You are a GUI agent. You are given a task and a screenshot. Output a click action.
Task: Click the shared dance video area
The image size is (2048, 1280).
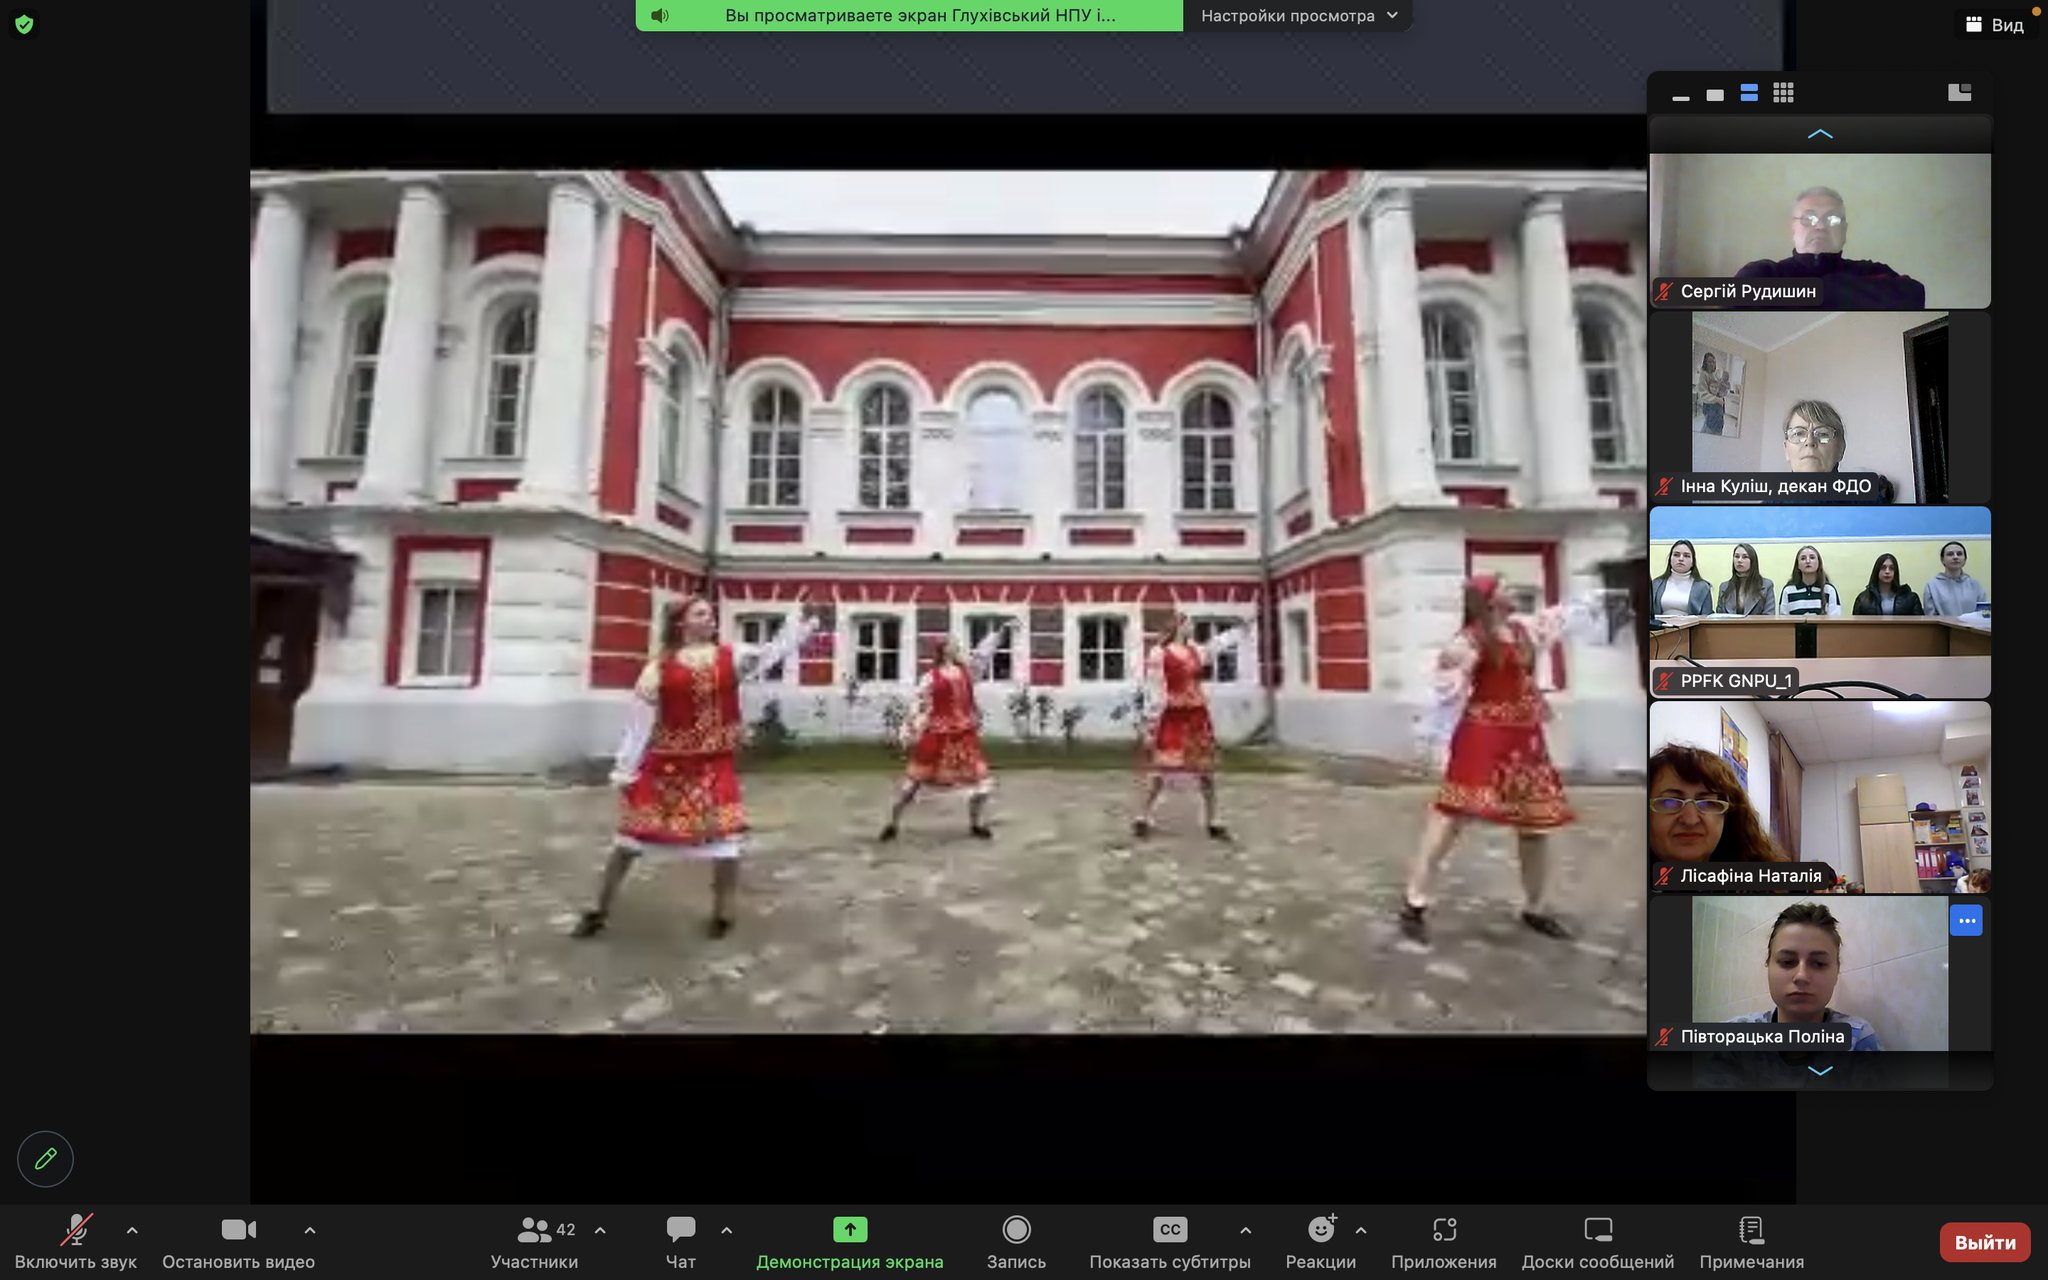(x=948, y=602)
